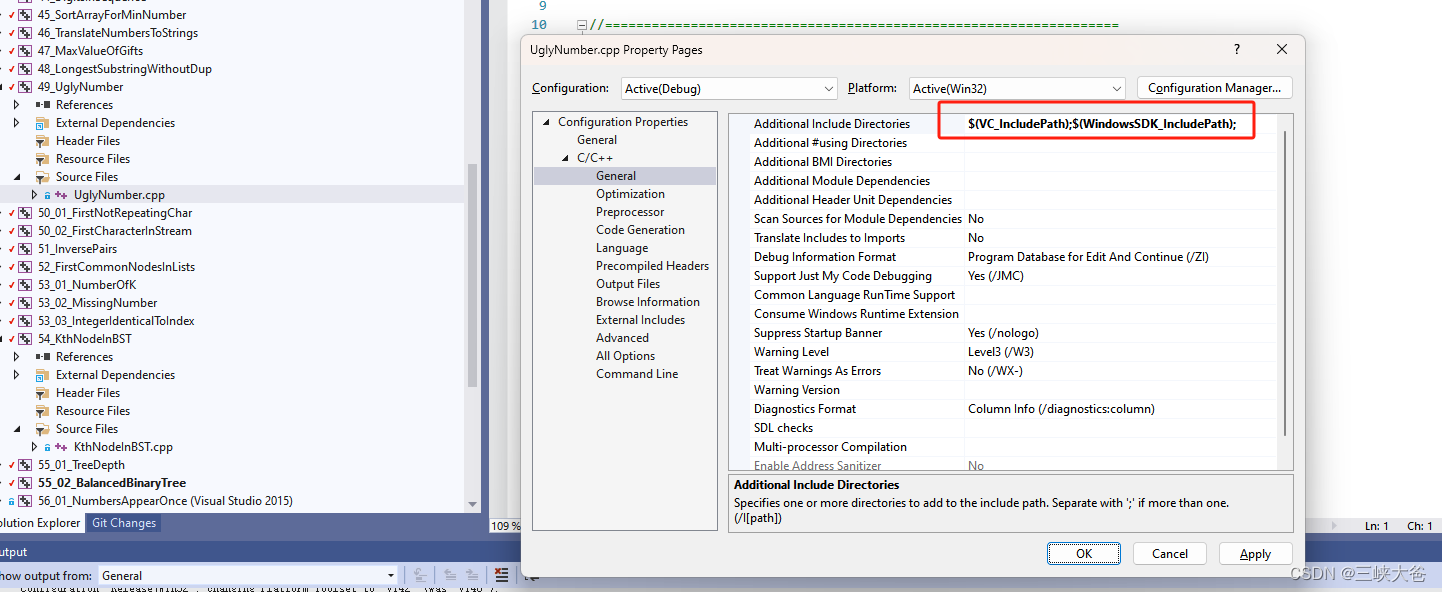Image resolution: width=1442 pixels, height=592 pixels.
Task: Switch to Git Changes tab
Action: pyautogui.click(x=124, y=523)
